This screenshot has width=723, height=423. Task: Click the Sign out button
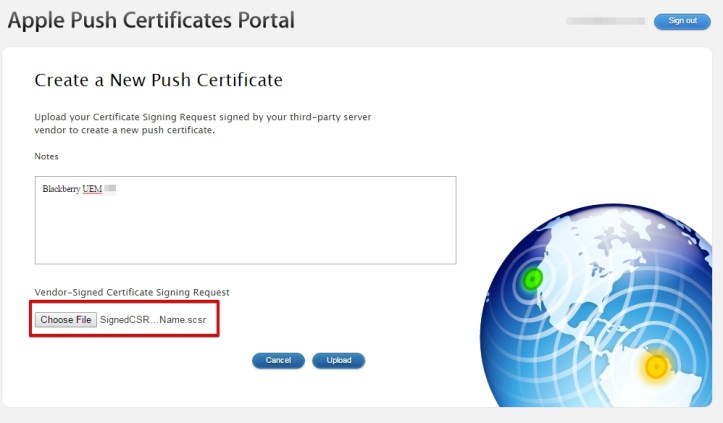click(682, 21)
